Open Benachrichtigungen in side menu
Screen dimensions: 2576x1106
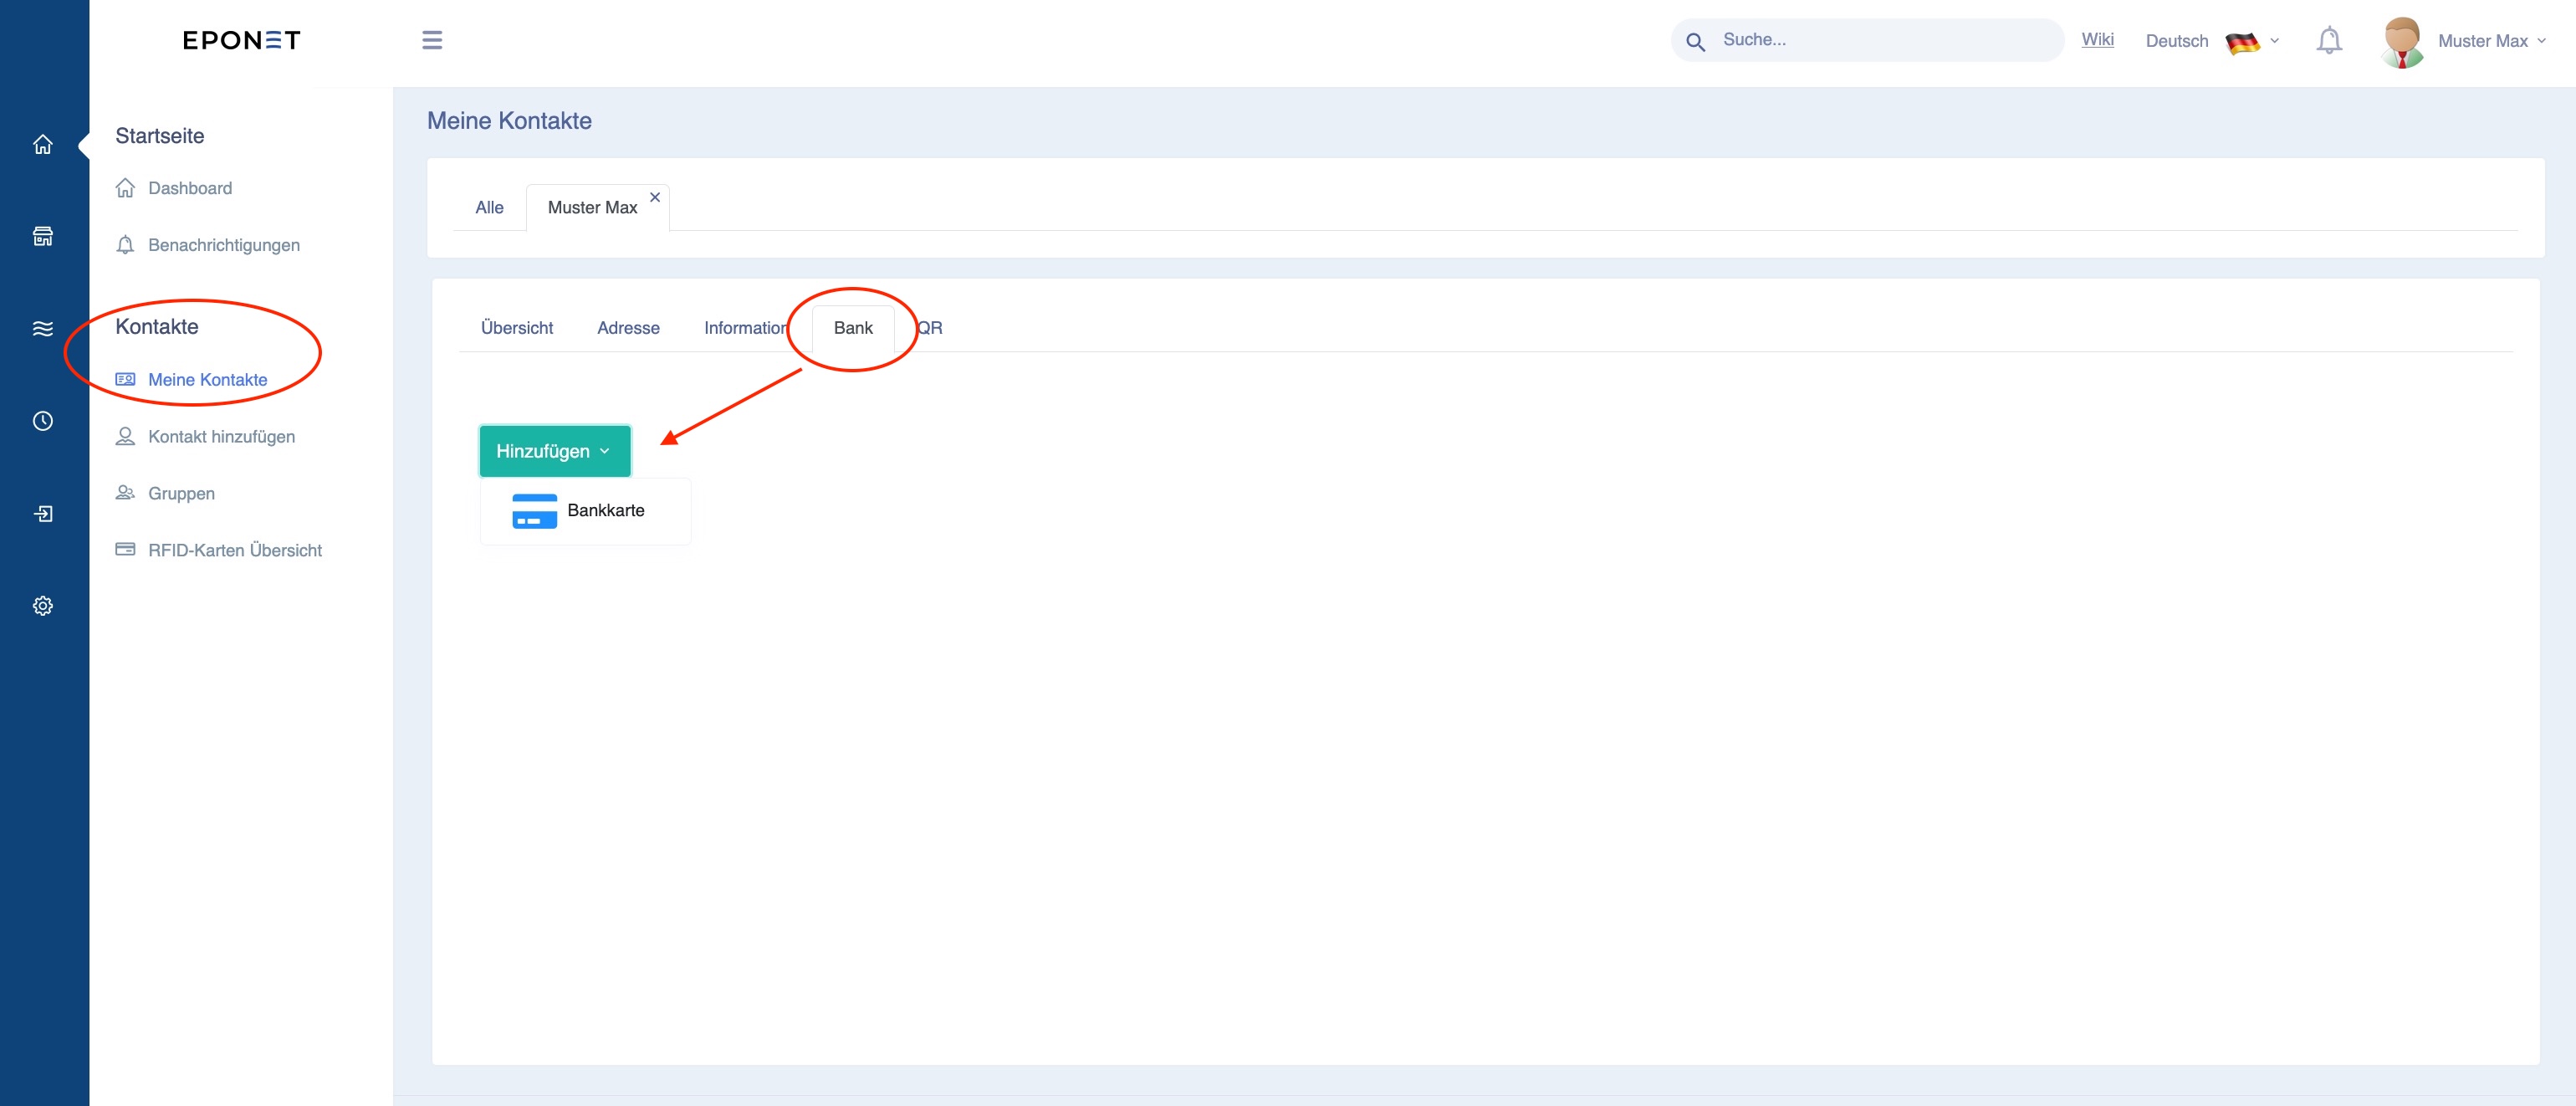pos(224,245)
